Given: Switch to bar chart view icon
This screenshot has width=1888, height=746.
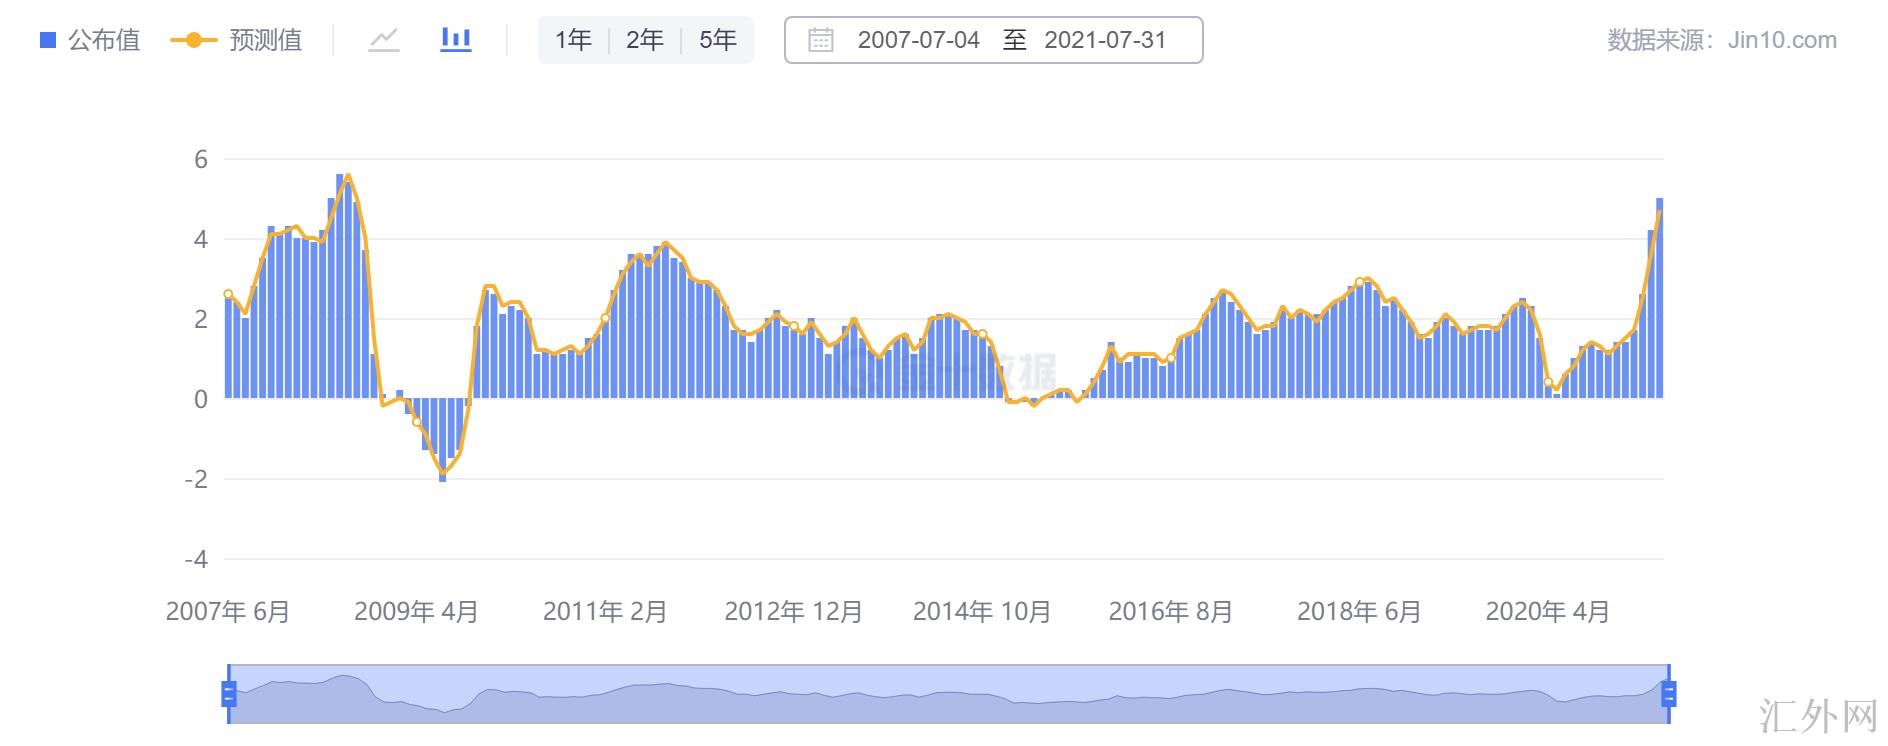Looking at the screenshot, I should coord(456,40).
